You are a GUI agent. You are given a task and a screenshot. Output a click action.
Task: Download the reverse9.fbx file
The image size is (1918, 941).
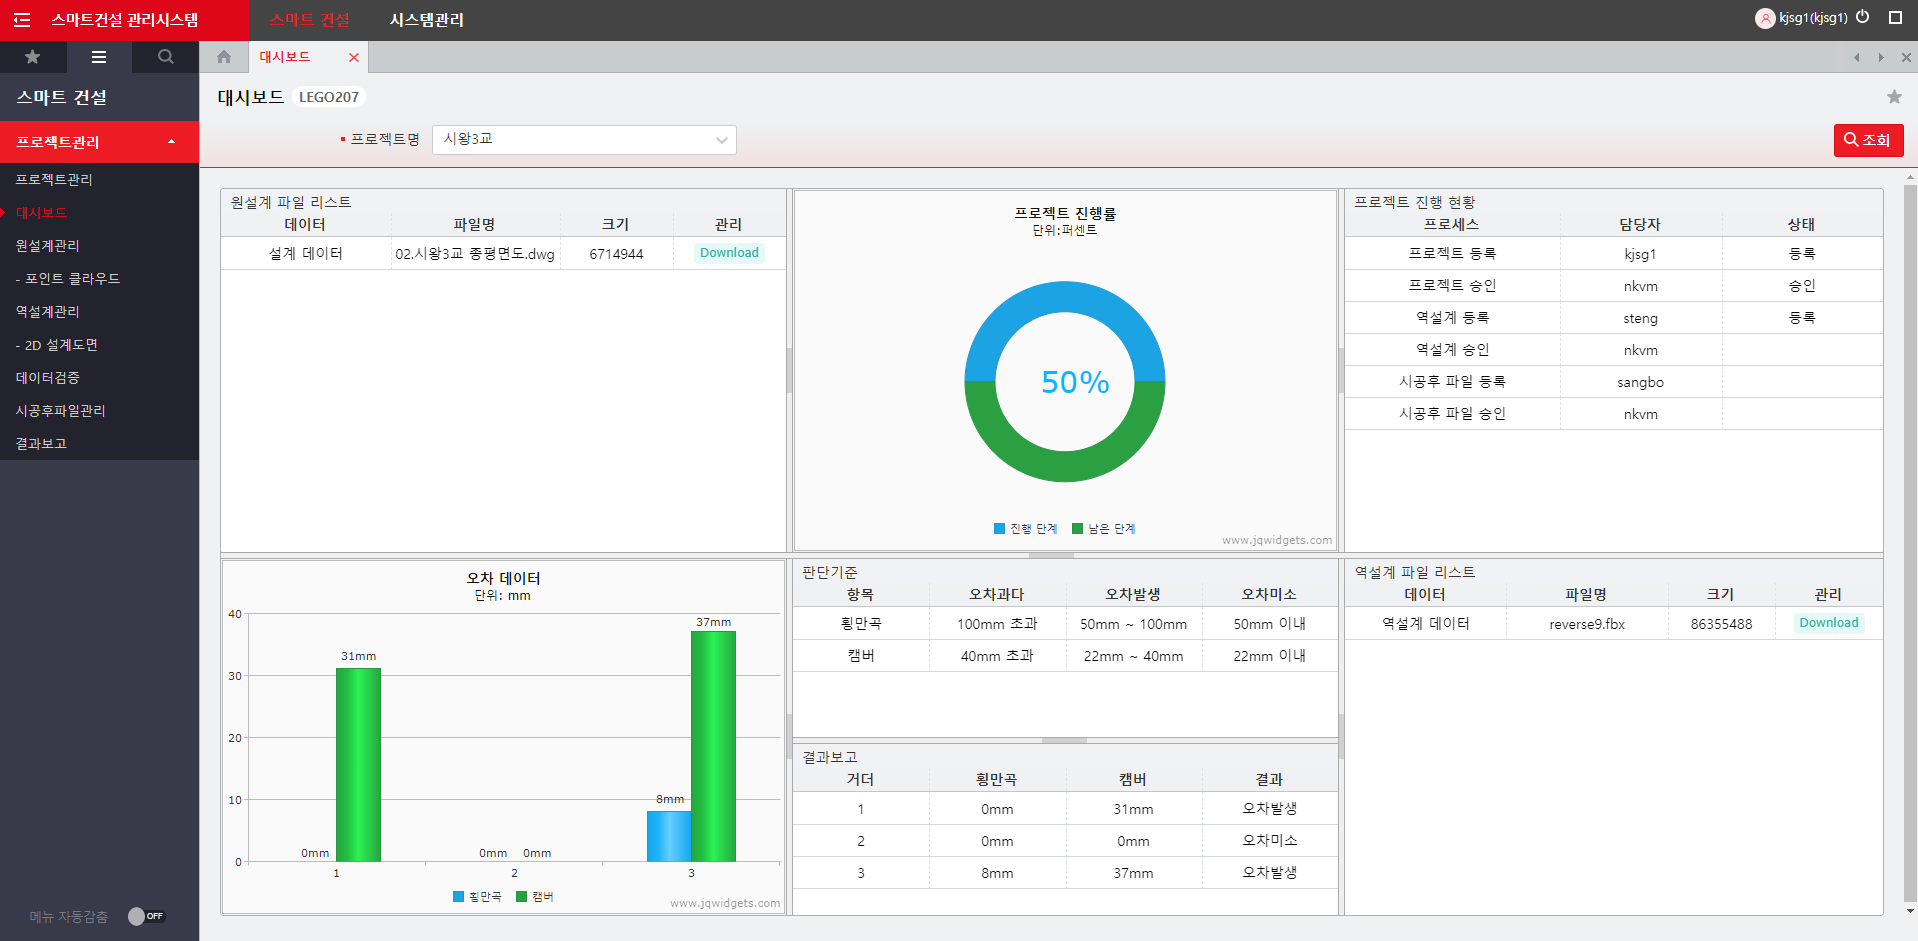click(x=1828, y=623)
